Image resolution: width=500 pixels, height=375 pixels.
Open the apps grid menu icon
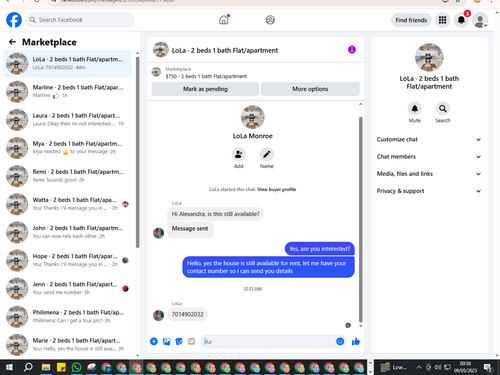(x=442, y=20)
